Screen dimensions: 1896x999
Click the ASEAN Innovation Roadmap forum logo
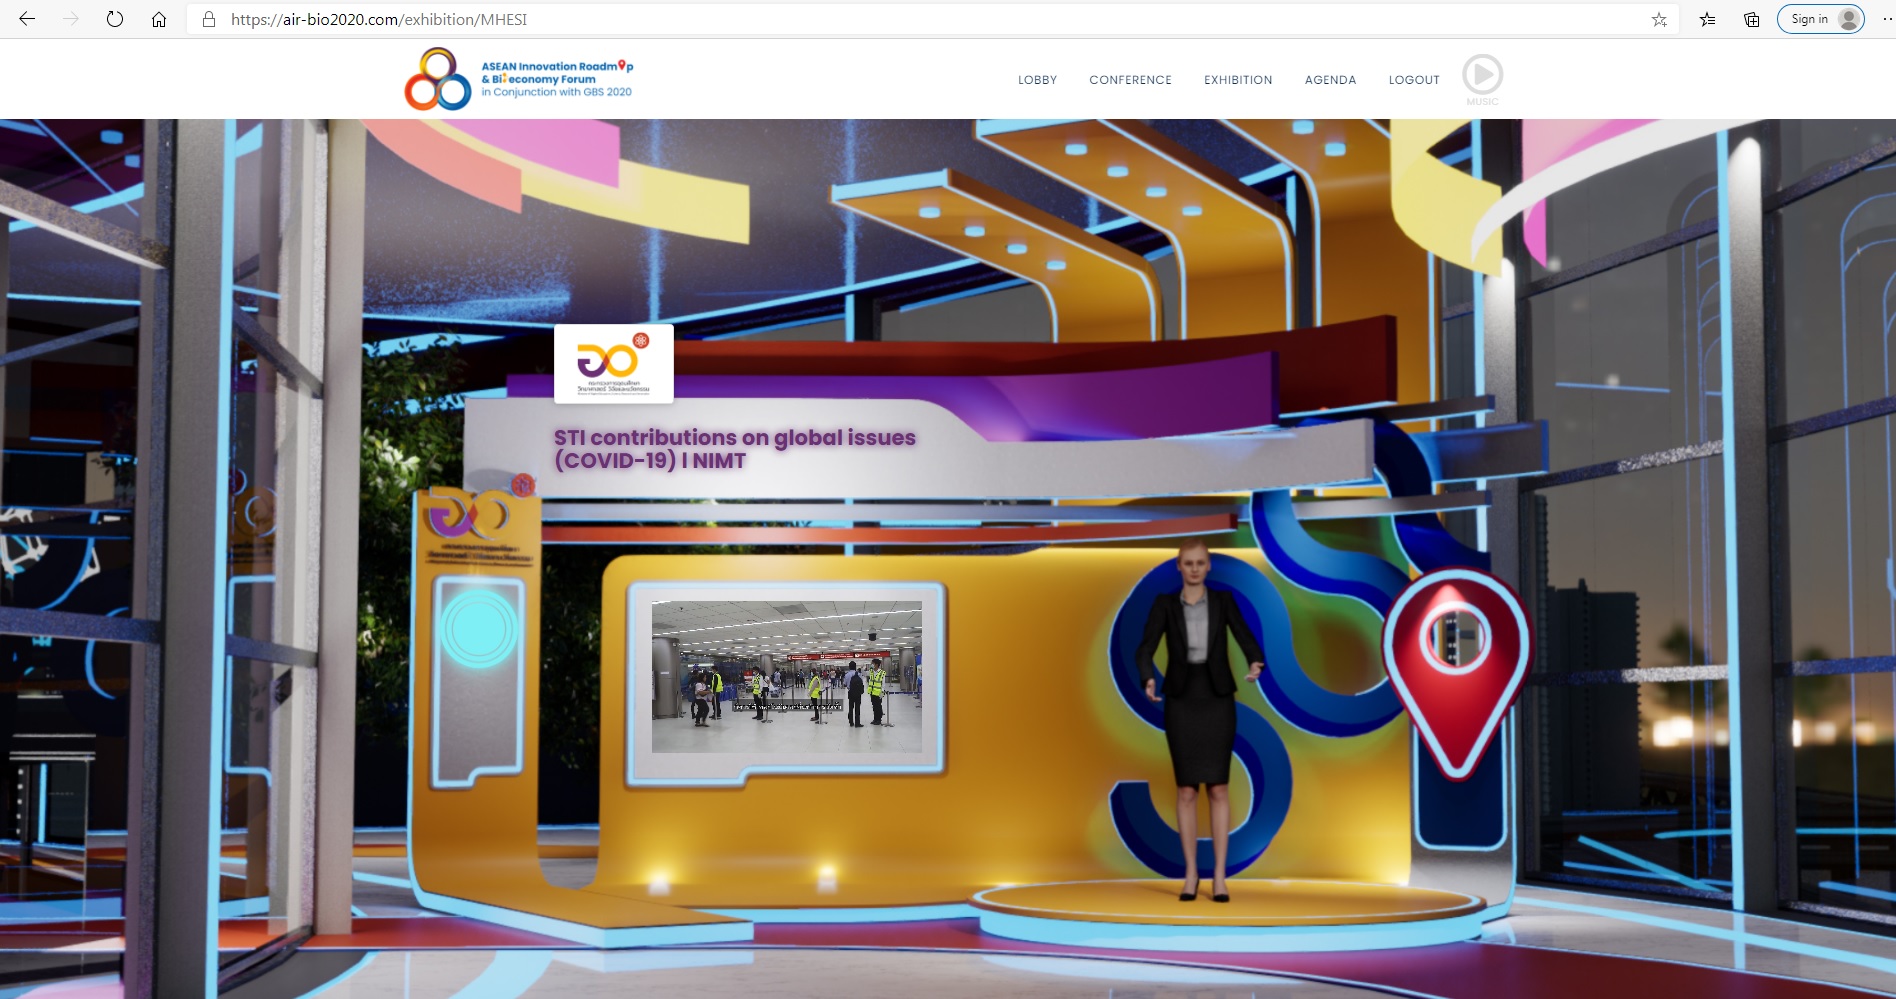[518, 79]
